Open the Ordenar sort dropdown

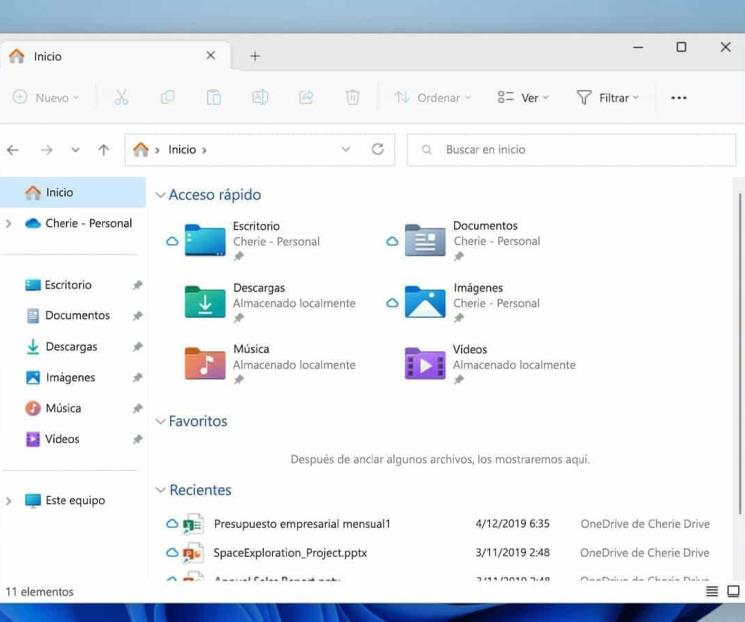coord(432,97)
